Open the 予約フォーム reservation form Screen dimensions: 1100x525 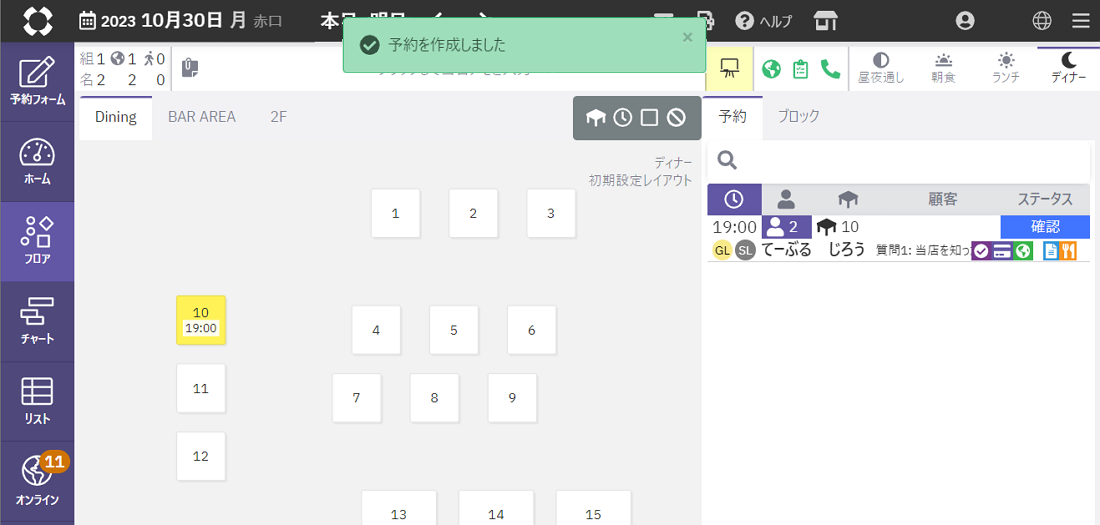(x=37, y=81)
